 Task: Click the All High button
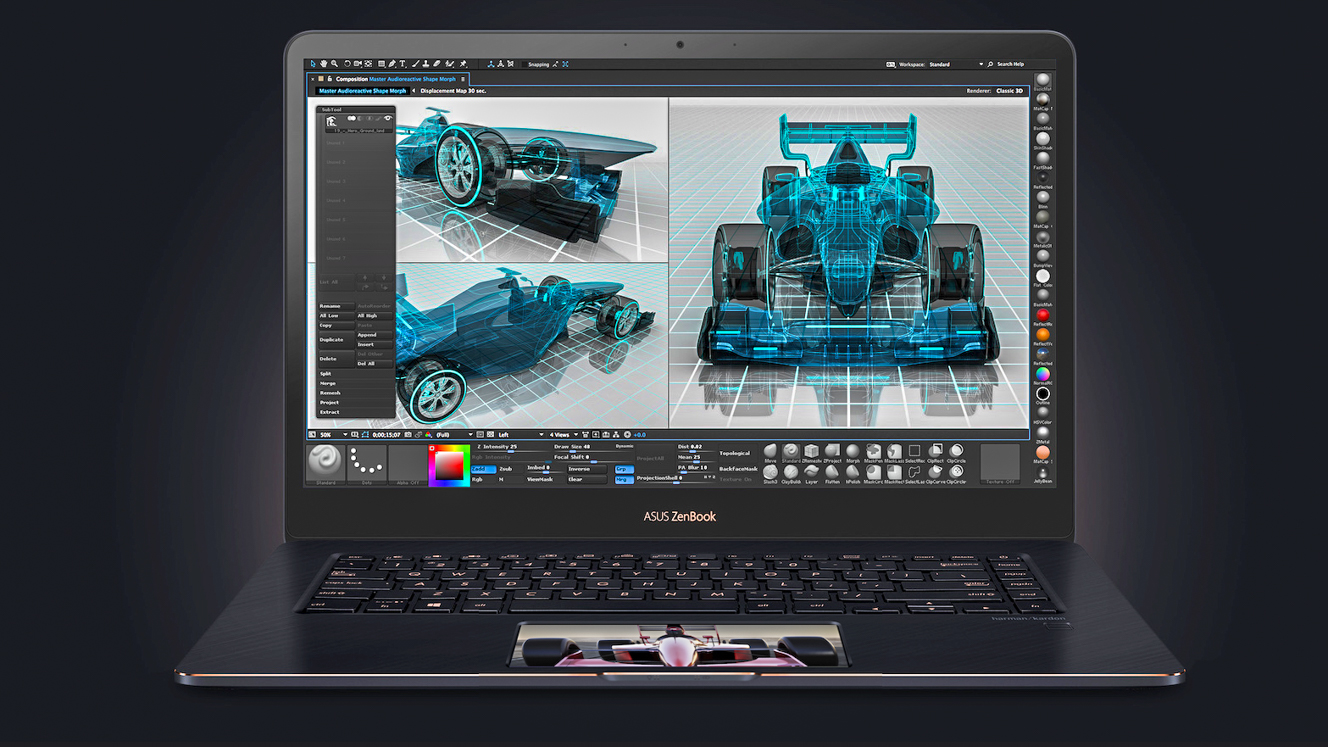tap(374, 316)
